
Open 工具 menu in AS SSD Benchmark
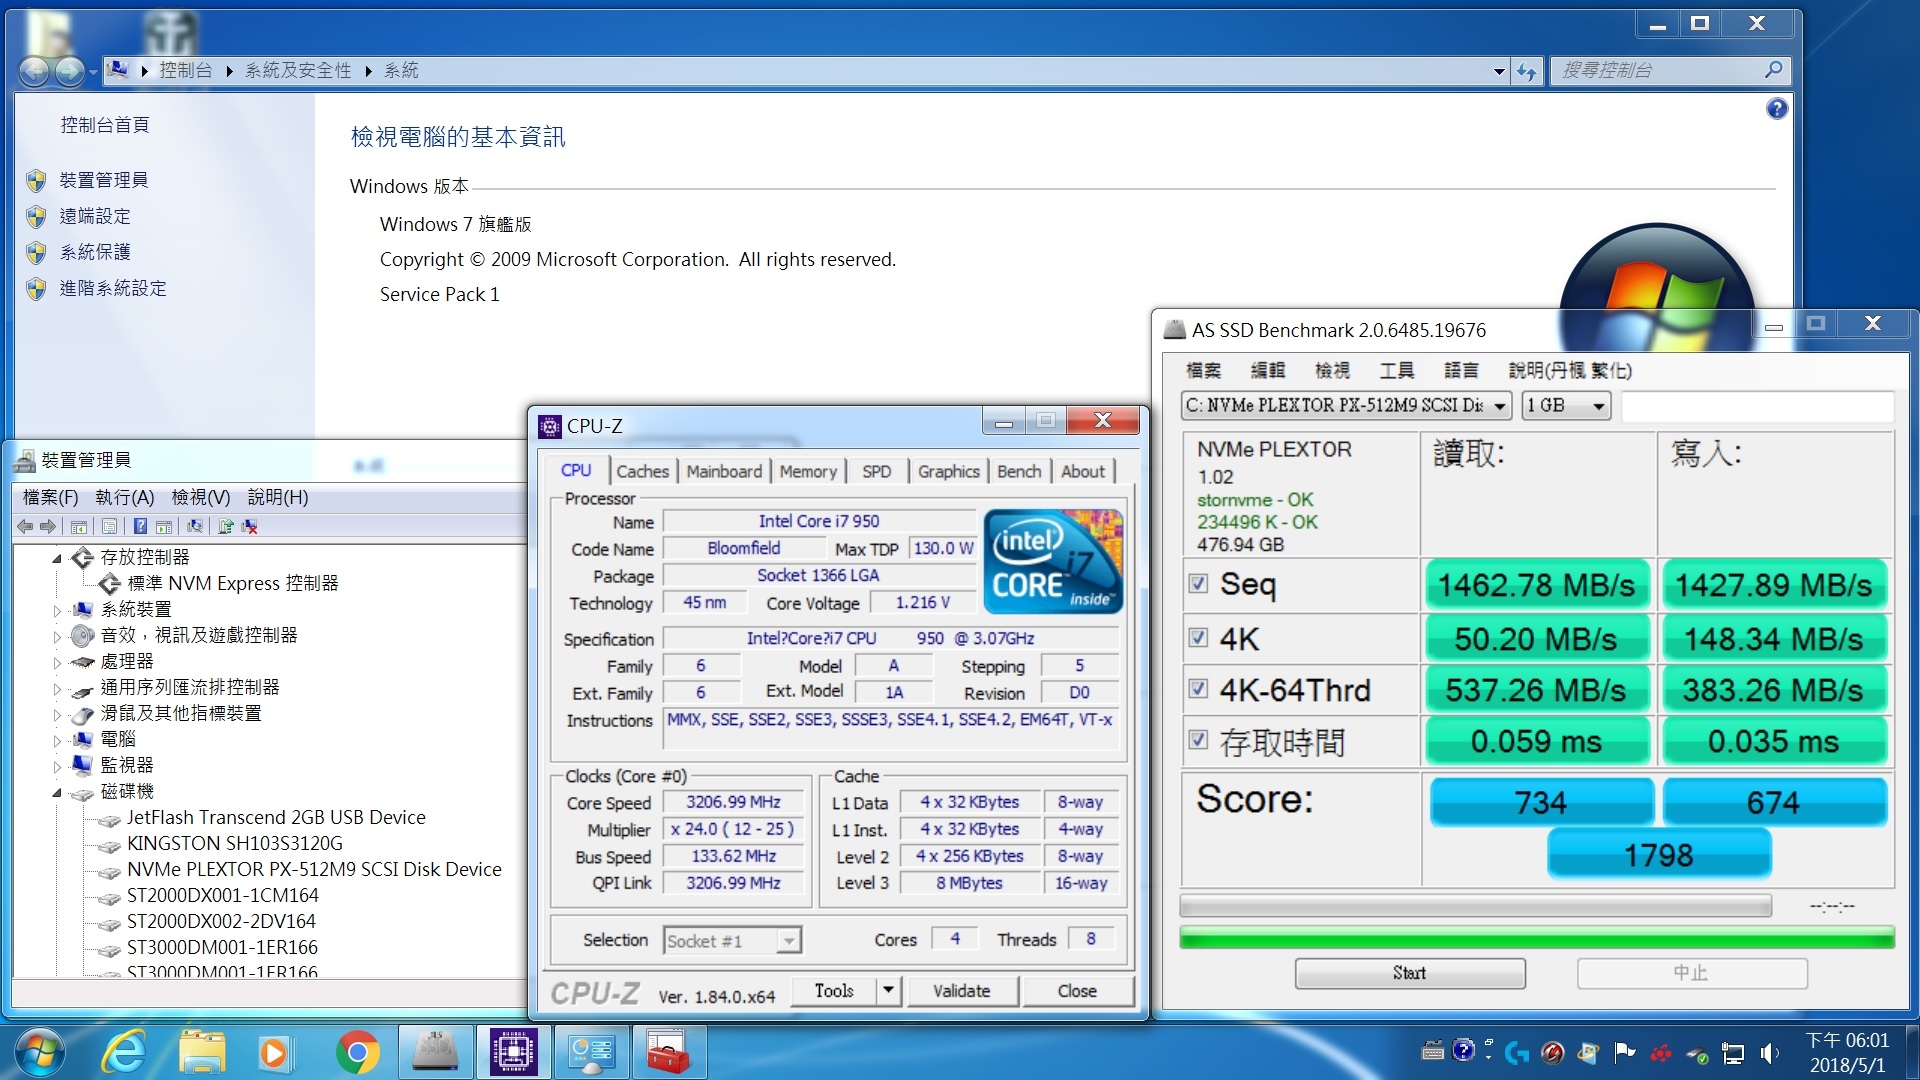coord(1397,371)
